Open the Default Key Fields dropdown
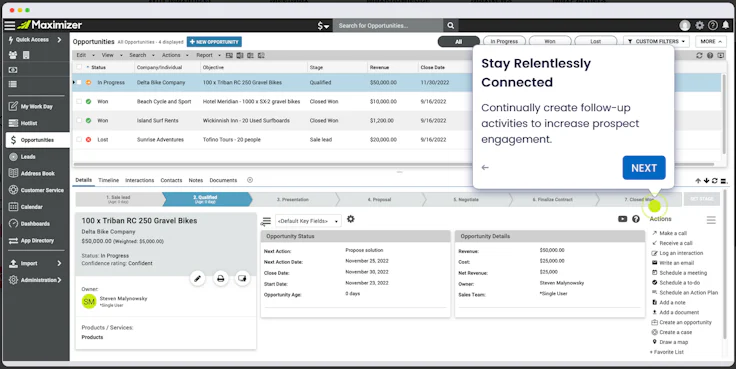Screen dimensions: 736x369 308,221
